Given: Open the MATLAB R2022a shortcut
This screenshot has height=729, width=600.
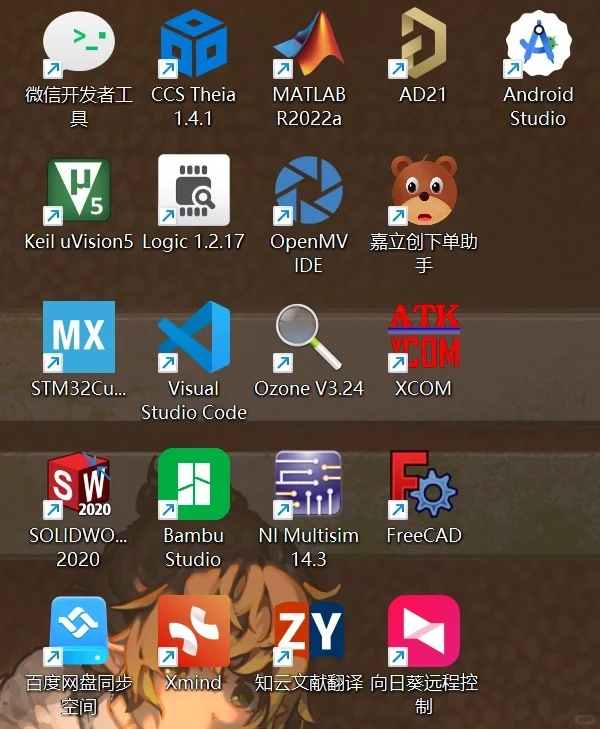Looking at the screenshot, I should click(x=309, y=44).
